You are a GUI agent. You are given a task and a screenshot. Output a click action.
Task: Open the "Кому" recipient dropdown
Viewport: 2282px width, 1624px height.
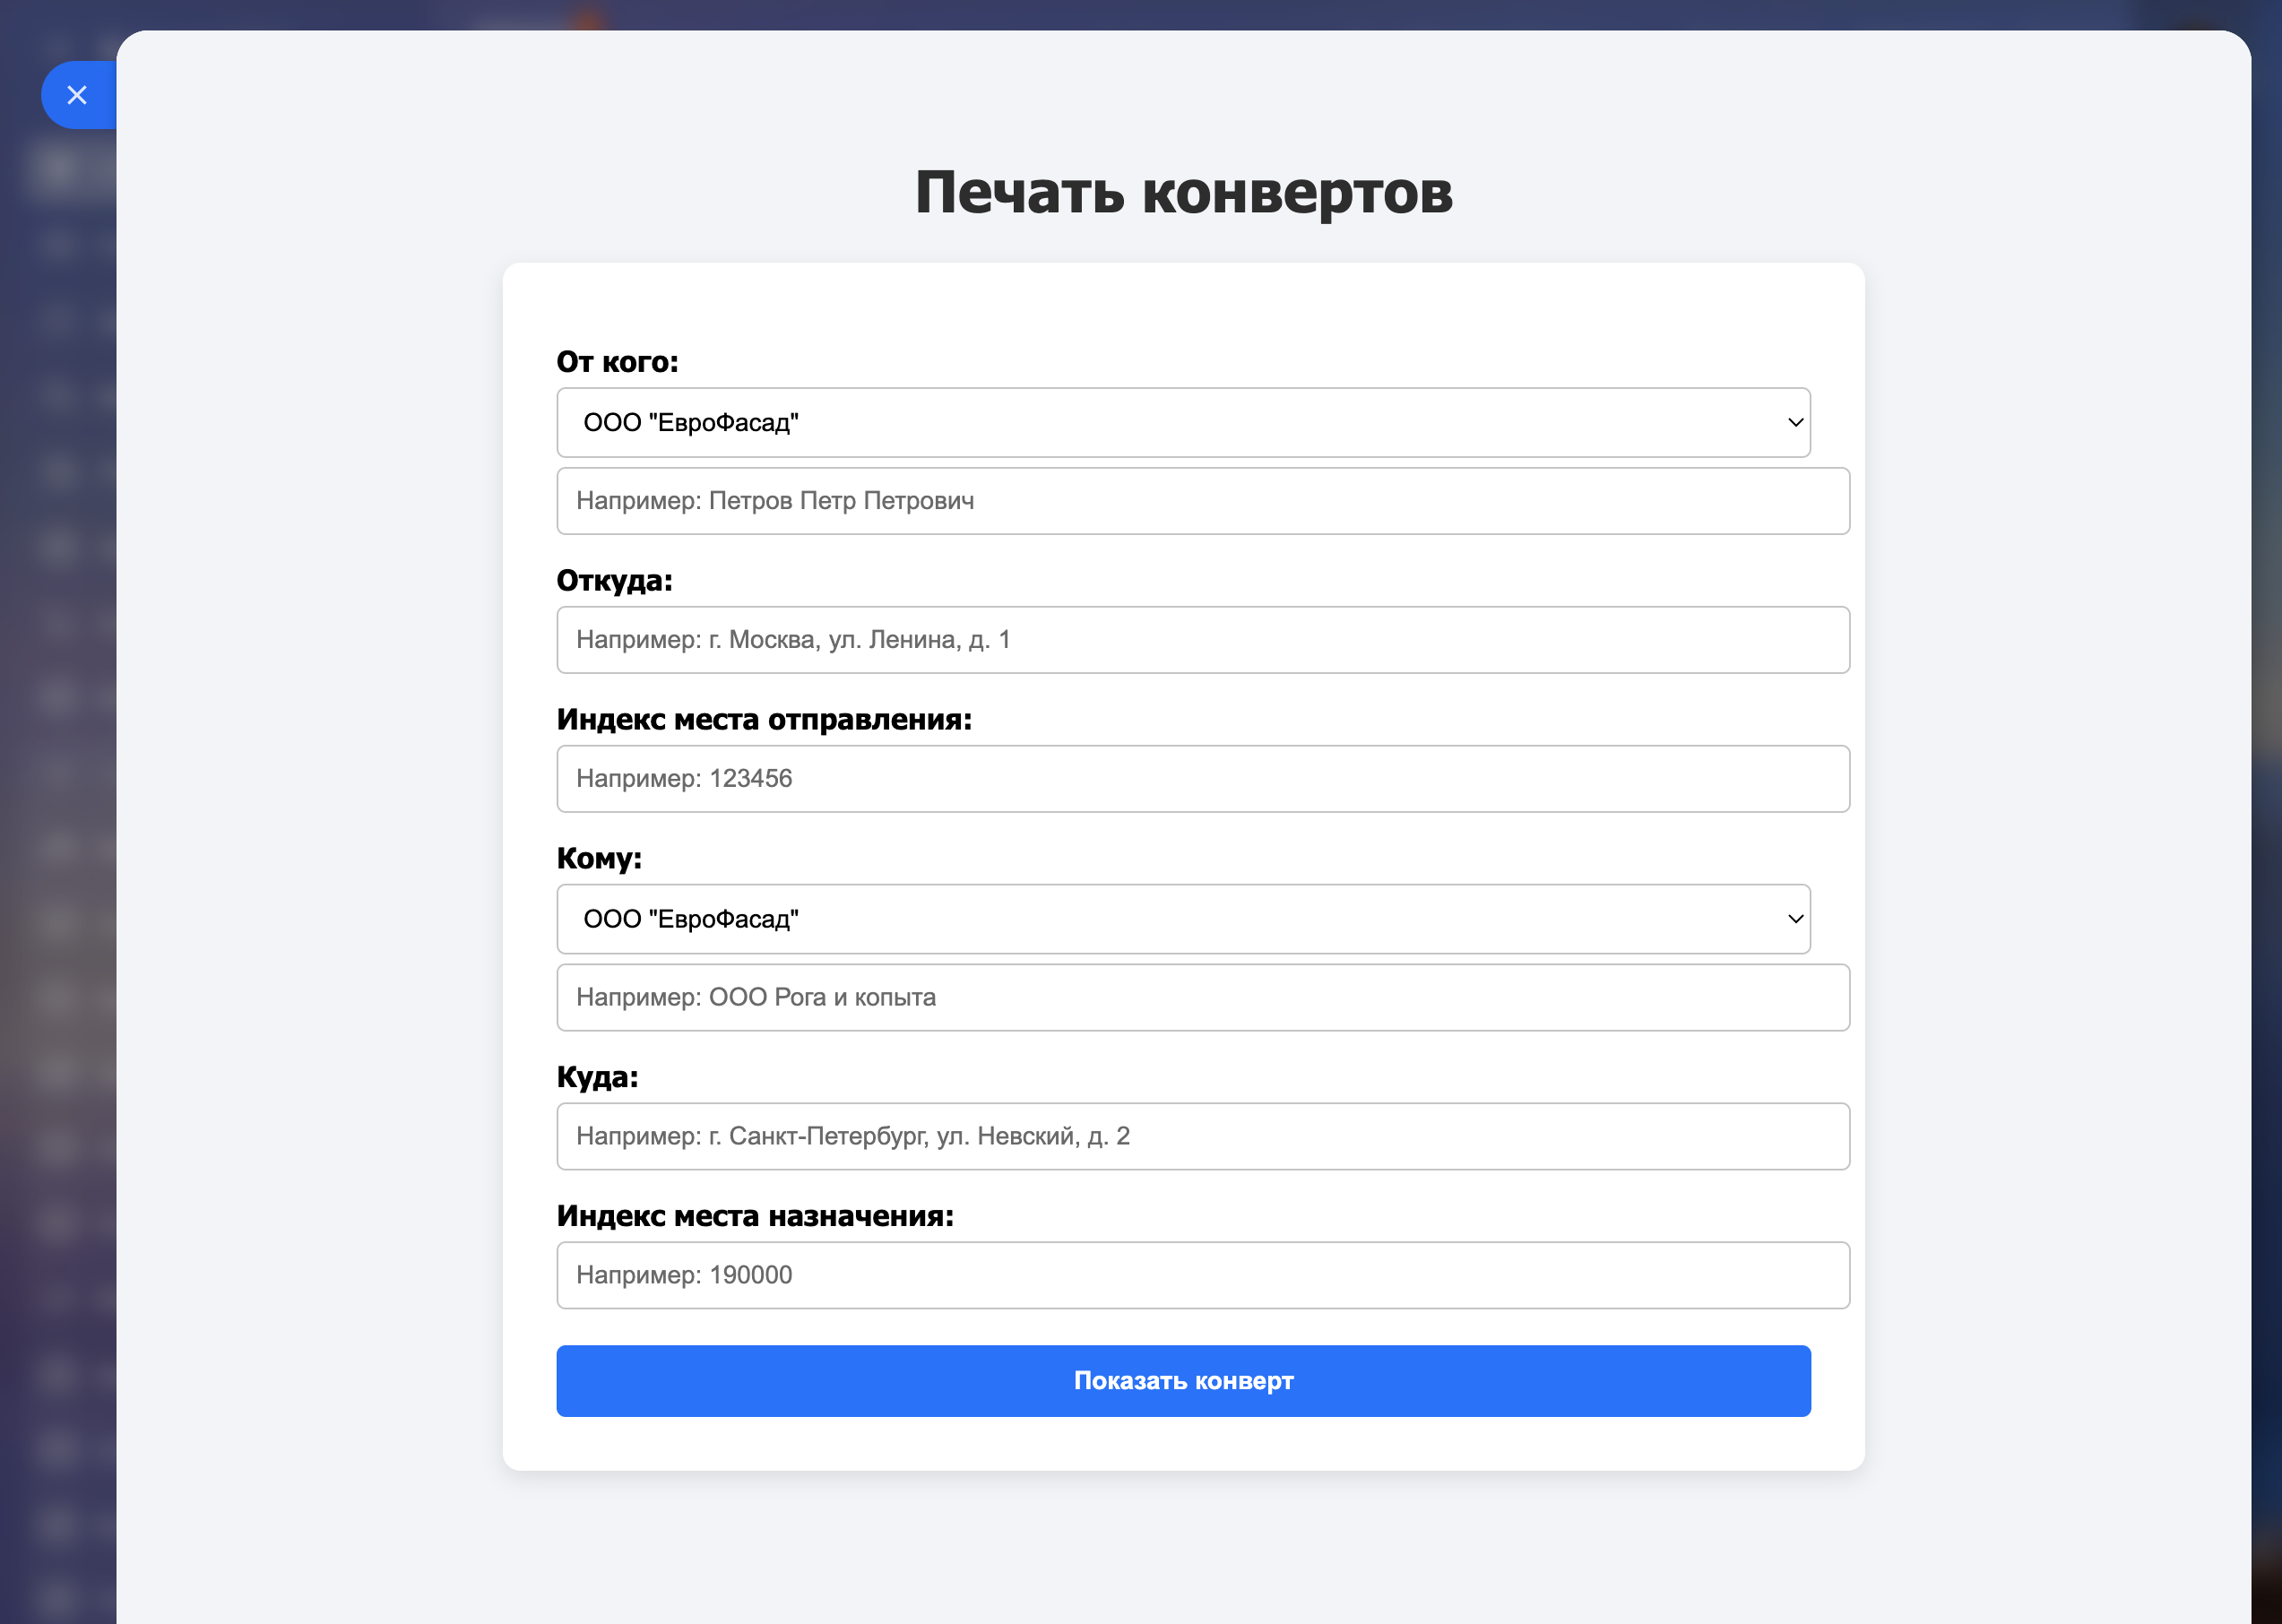pyautogui.click(x=1182, y=919)
